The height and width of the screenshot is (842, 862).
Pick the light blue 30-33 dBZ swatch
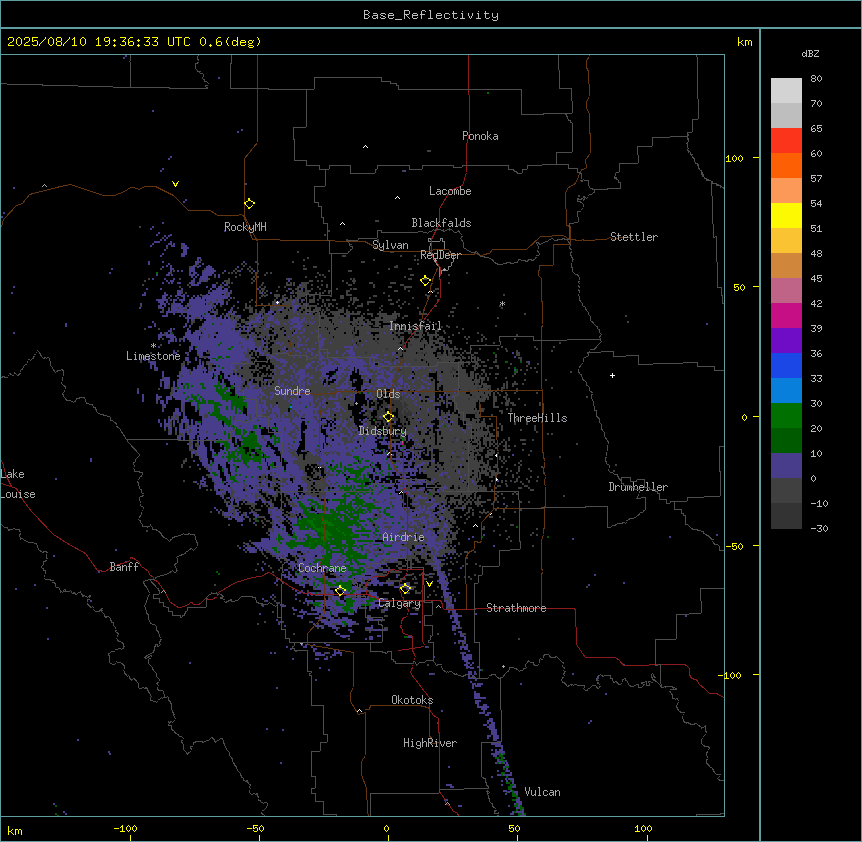(x=786, y=391)
